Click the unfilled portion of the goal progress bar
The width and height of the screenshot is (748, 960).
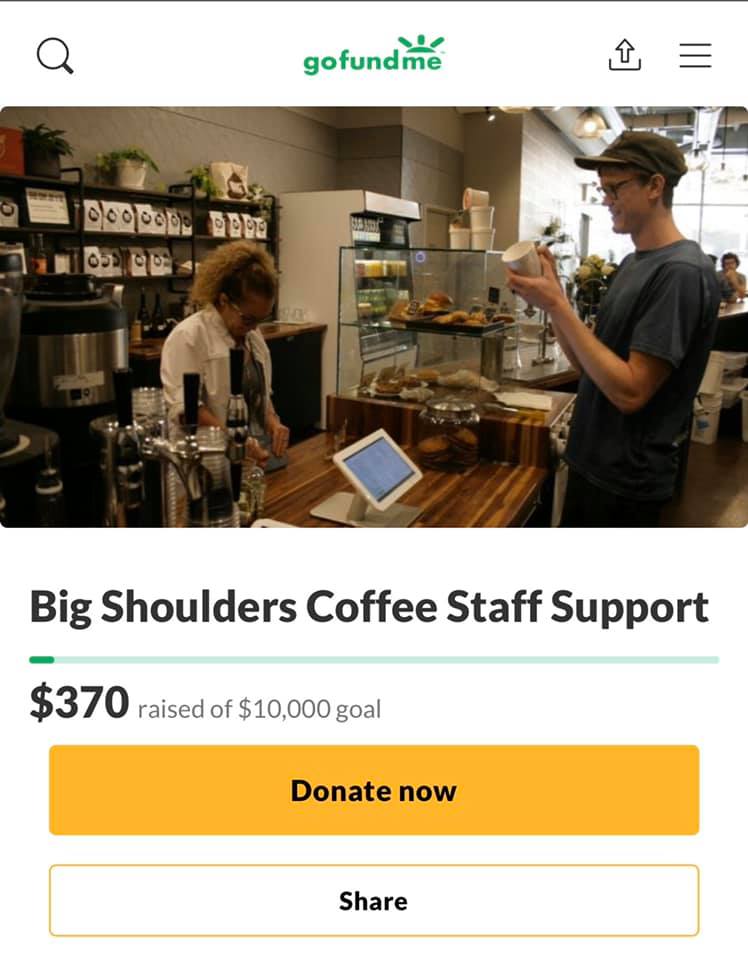pos(387,659)
